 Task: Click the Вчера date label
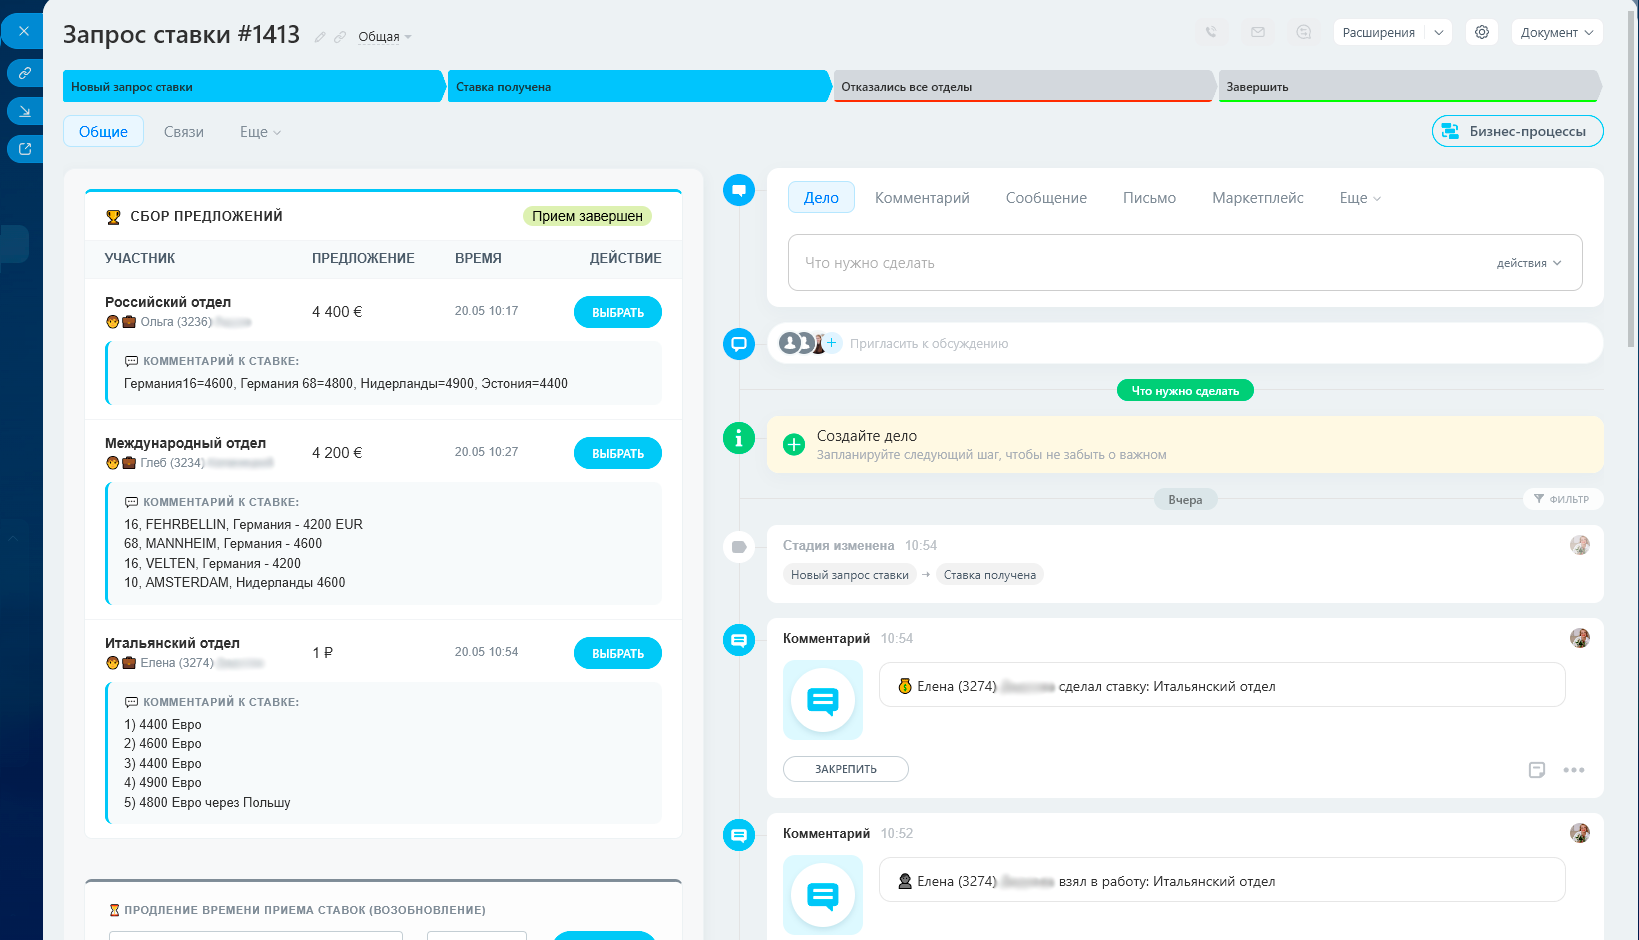(x=1185, y=500)
